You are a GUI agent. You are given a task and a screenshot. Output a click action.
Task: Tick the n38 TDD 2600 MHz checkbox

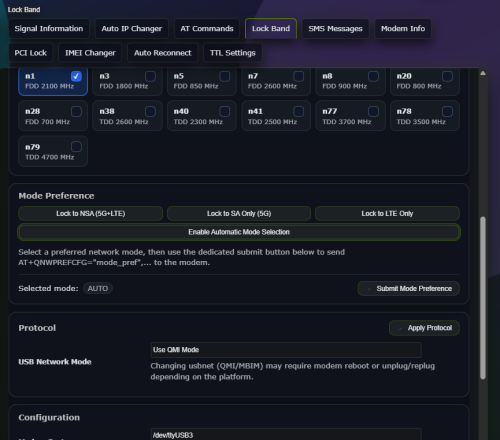(x=150, y=111)
